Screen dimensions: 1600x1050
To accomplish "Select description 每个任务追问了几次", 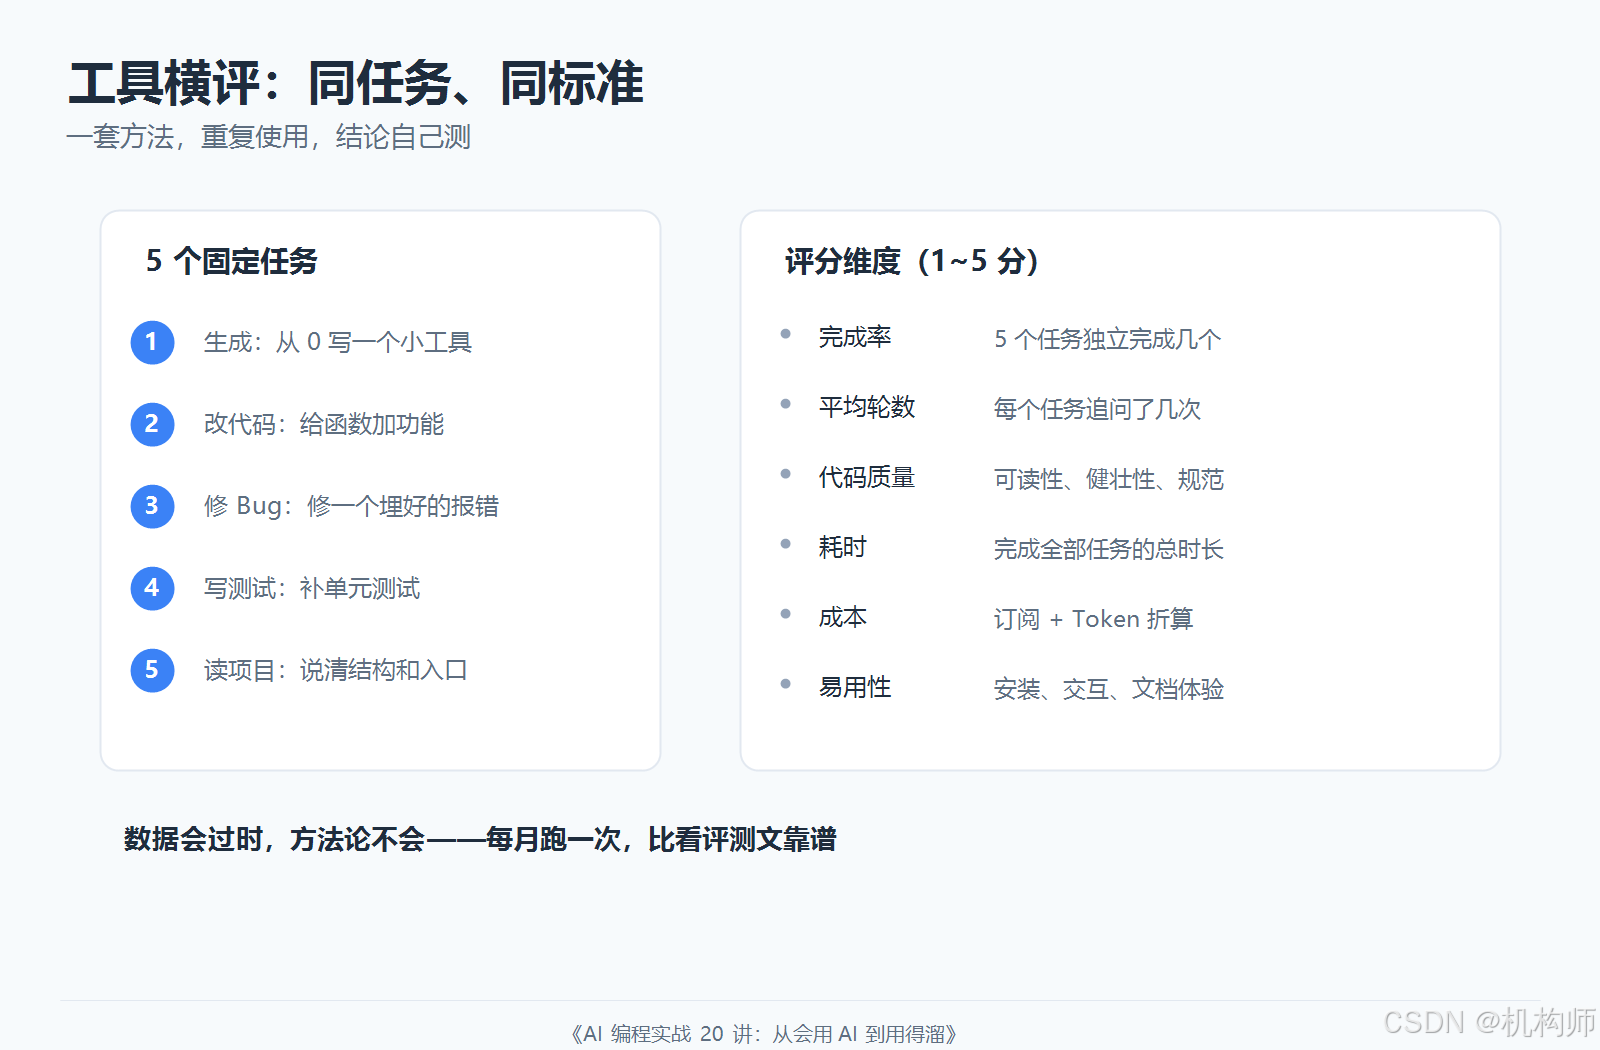I will [x=1097, y=410].
